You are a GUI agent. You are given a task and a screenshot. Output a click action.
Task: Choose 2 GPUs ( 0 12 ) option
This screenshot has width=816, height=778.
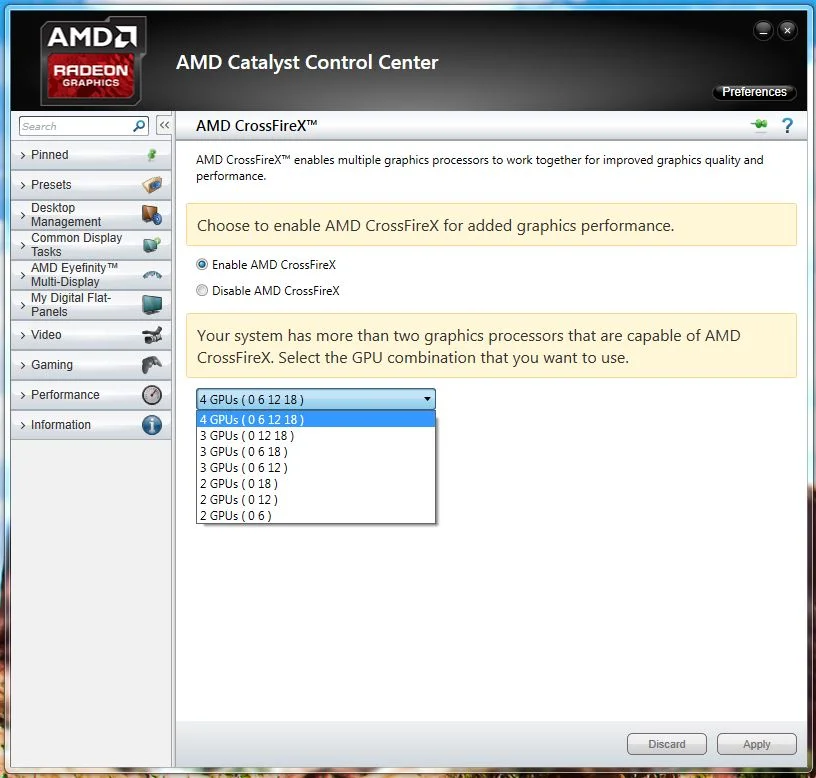pos(316,500)
